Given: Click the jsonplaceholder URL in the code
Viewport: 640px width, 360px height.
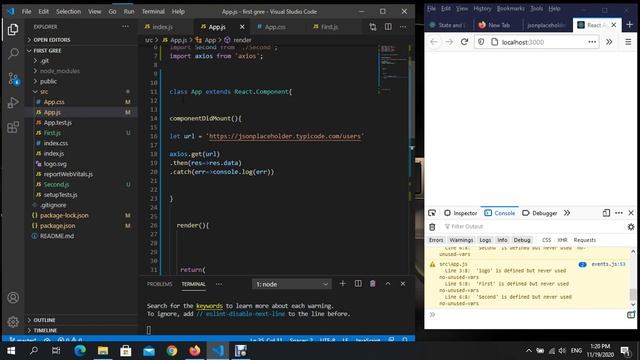Looking at the screenshot, I should 284,136.
